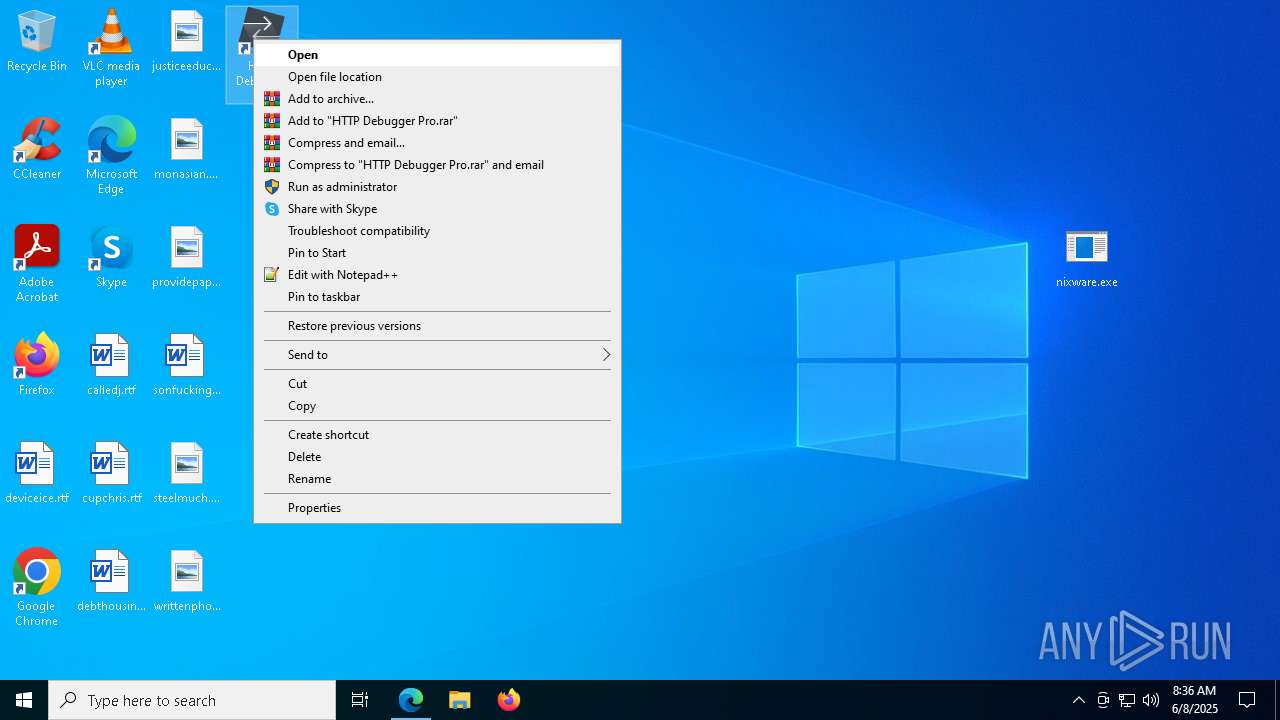Select the providepap image file icon
Screen dimensions: 1280x720
coord(186,258)
